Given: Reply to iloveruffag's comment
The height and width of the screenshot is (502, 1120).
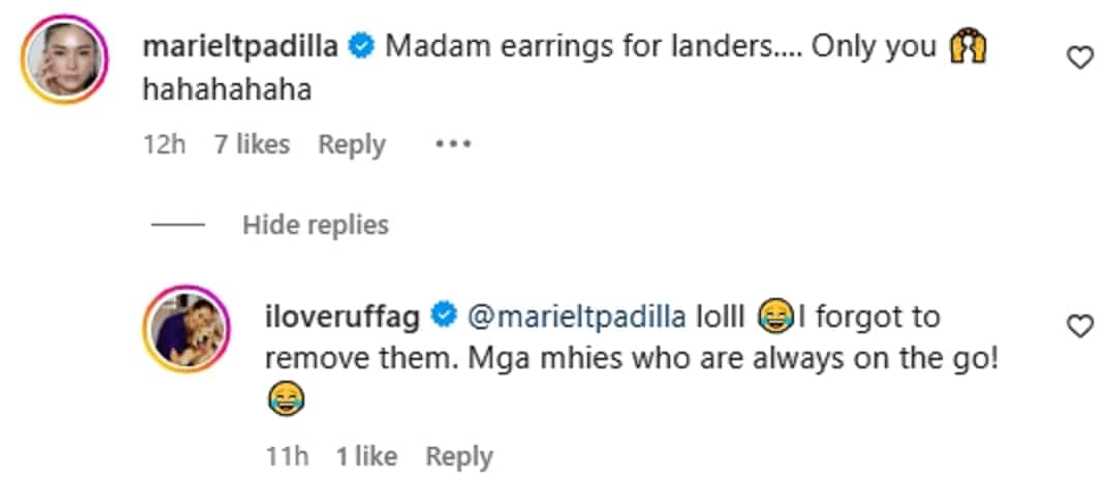Looking at the screenshot, I should click(459, 457).
